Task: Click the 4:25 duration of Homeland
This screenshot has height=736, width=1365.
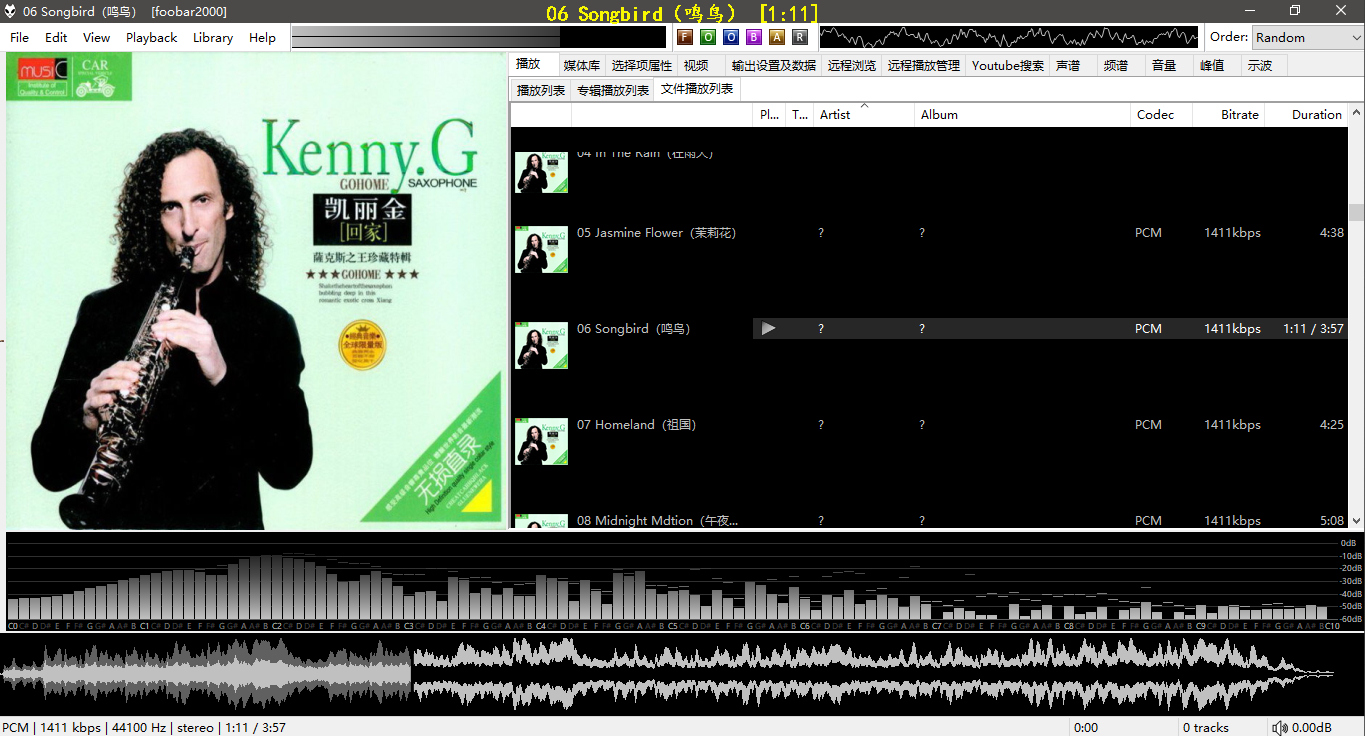Action: tap(1332, 425)
